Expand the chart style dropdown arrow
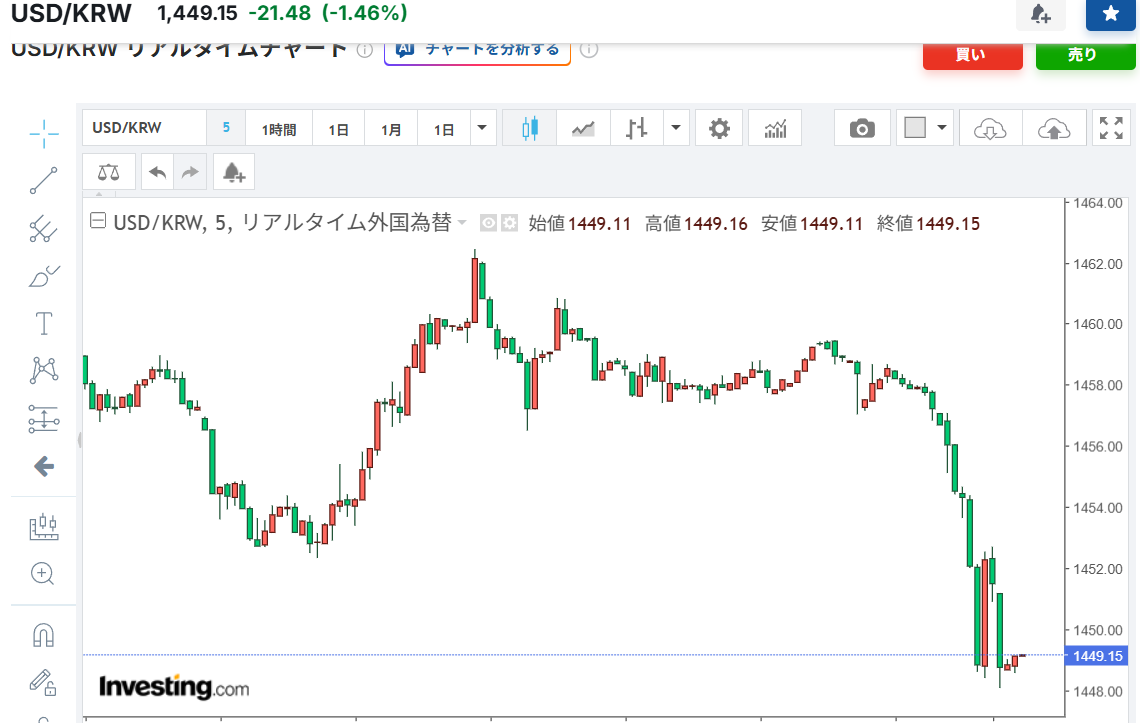This screenshot has height=723, width=1140. pyautogui.click(x=677, y=128)
